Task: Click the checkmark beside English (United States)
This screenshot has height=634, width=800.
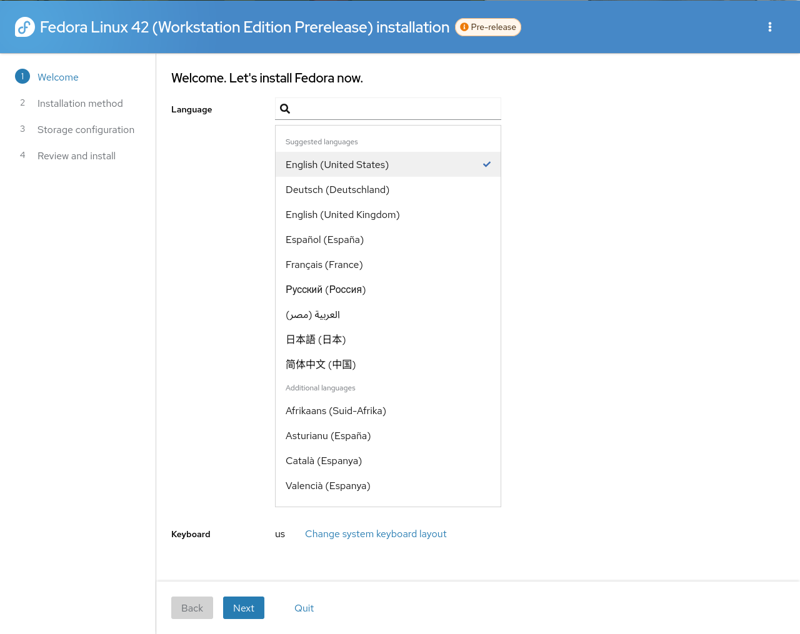Action: [487, 164]
